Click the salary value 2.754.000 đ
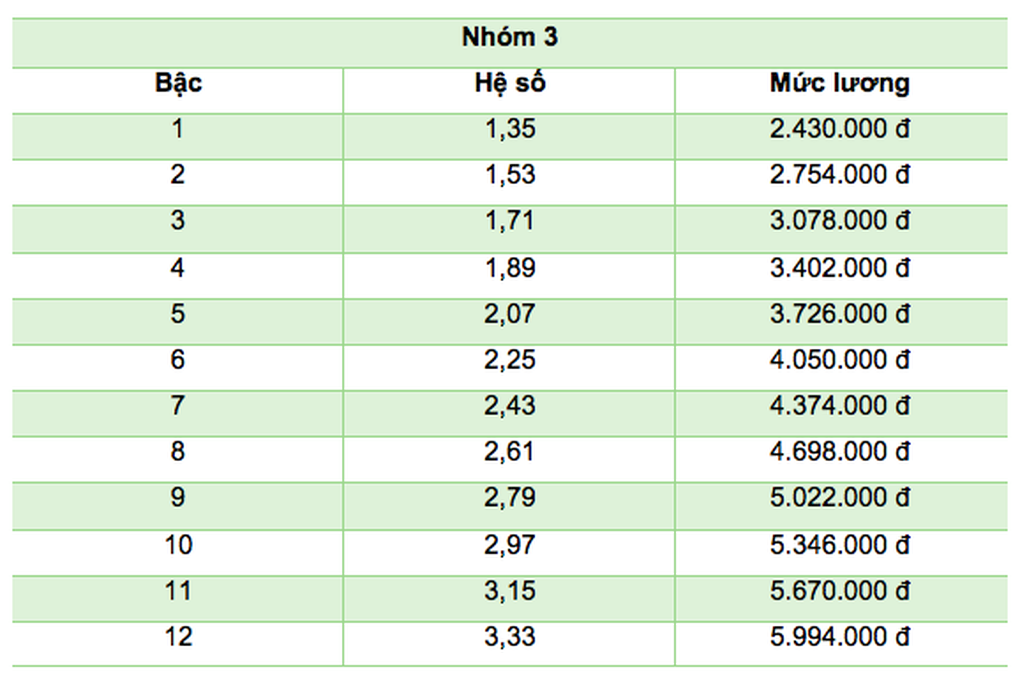Screen dimensions: 1020x681 [x=840, y=175]
